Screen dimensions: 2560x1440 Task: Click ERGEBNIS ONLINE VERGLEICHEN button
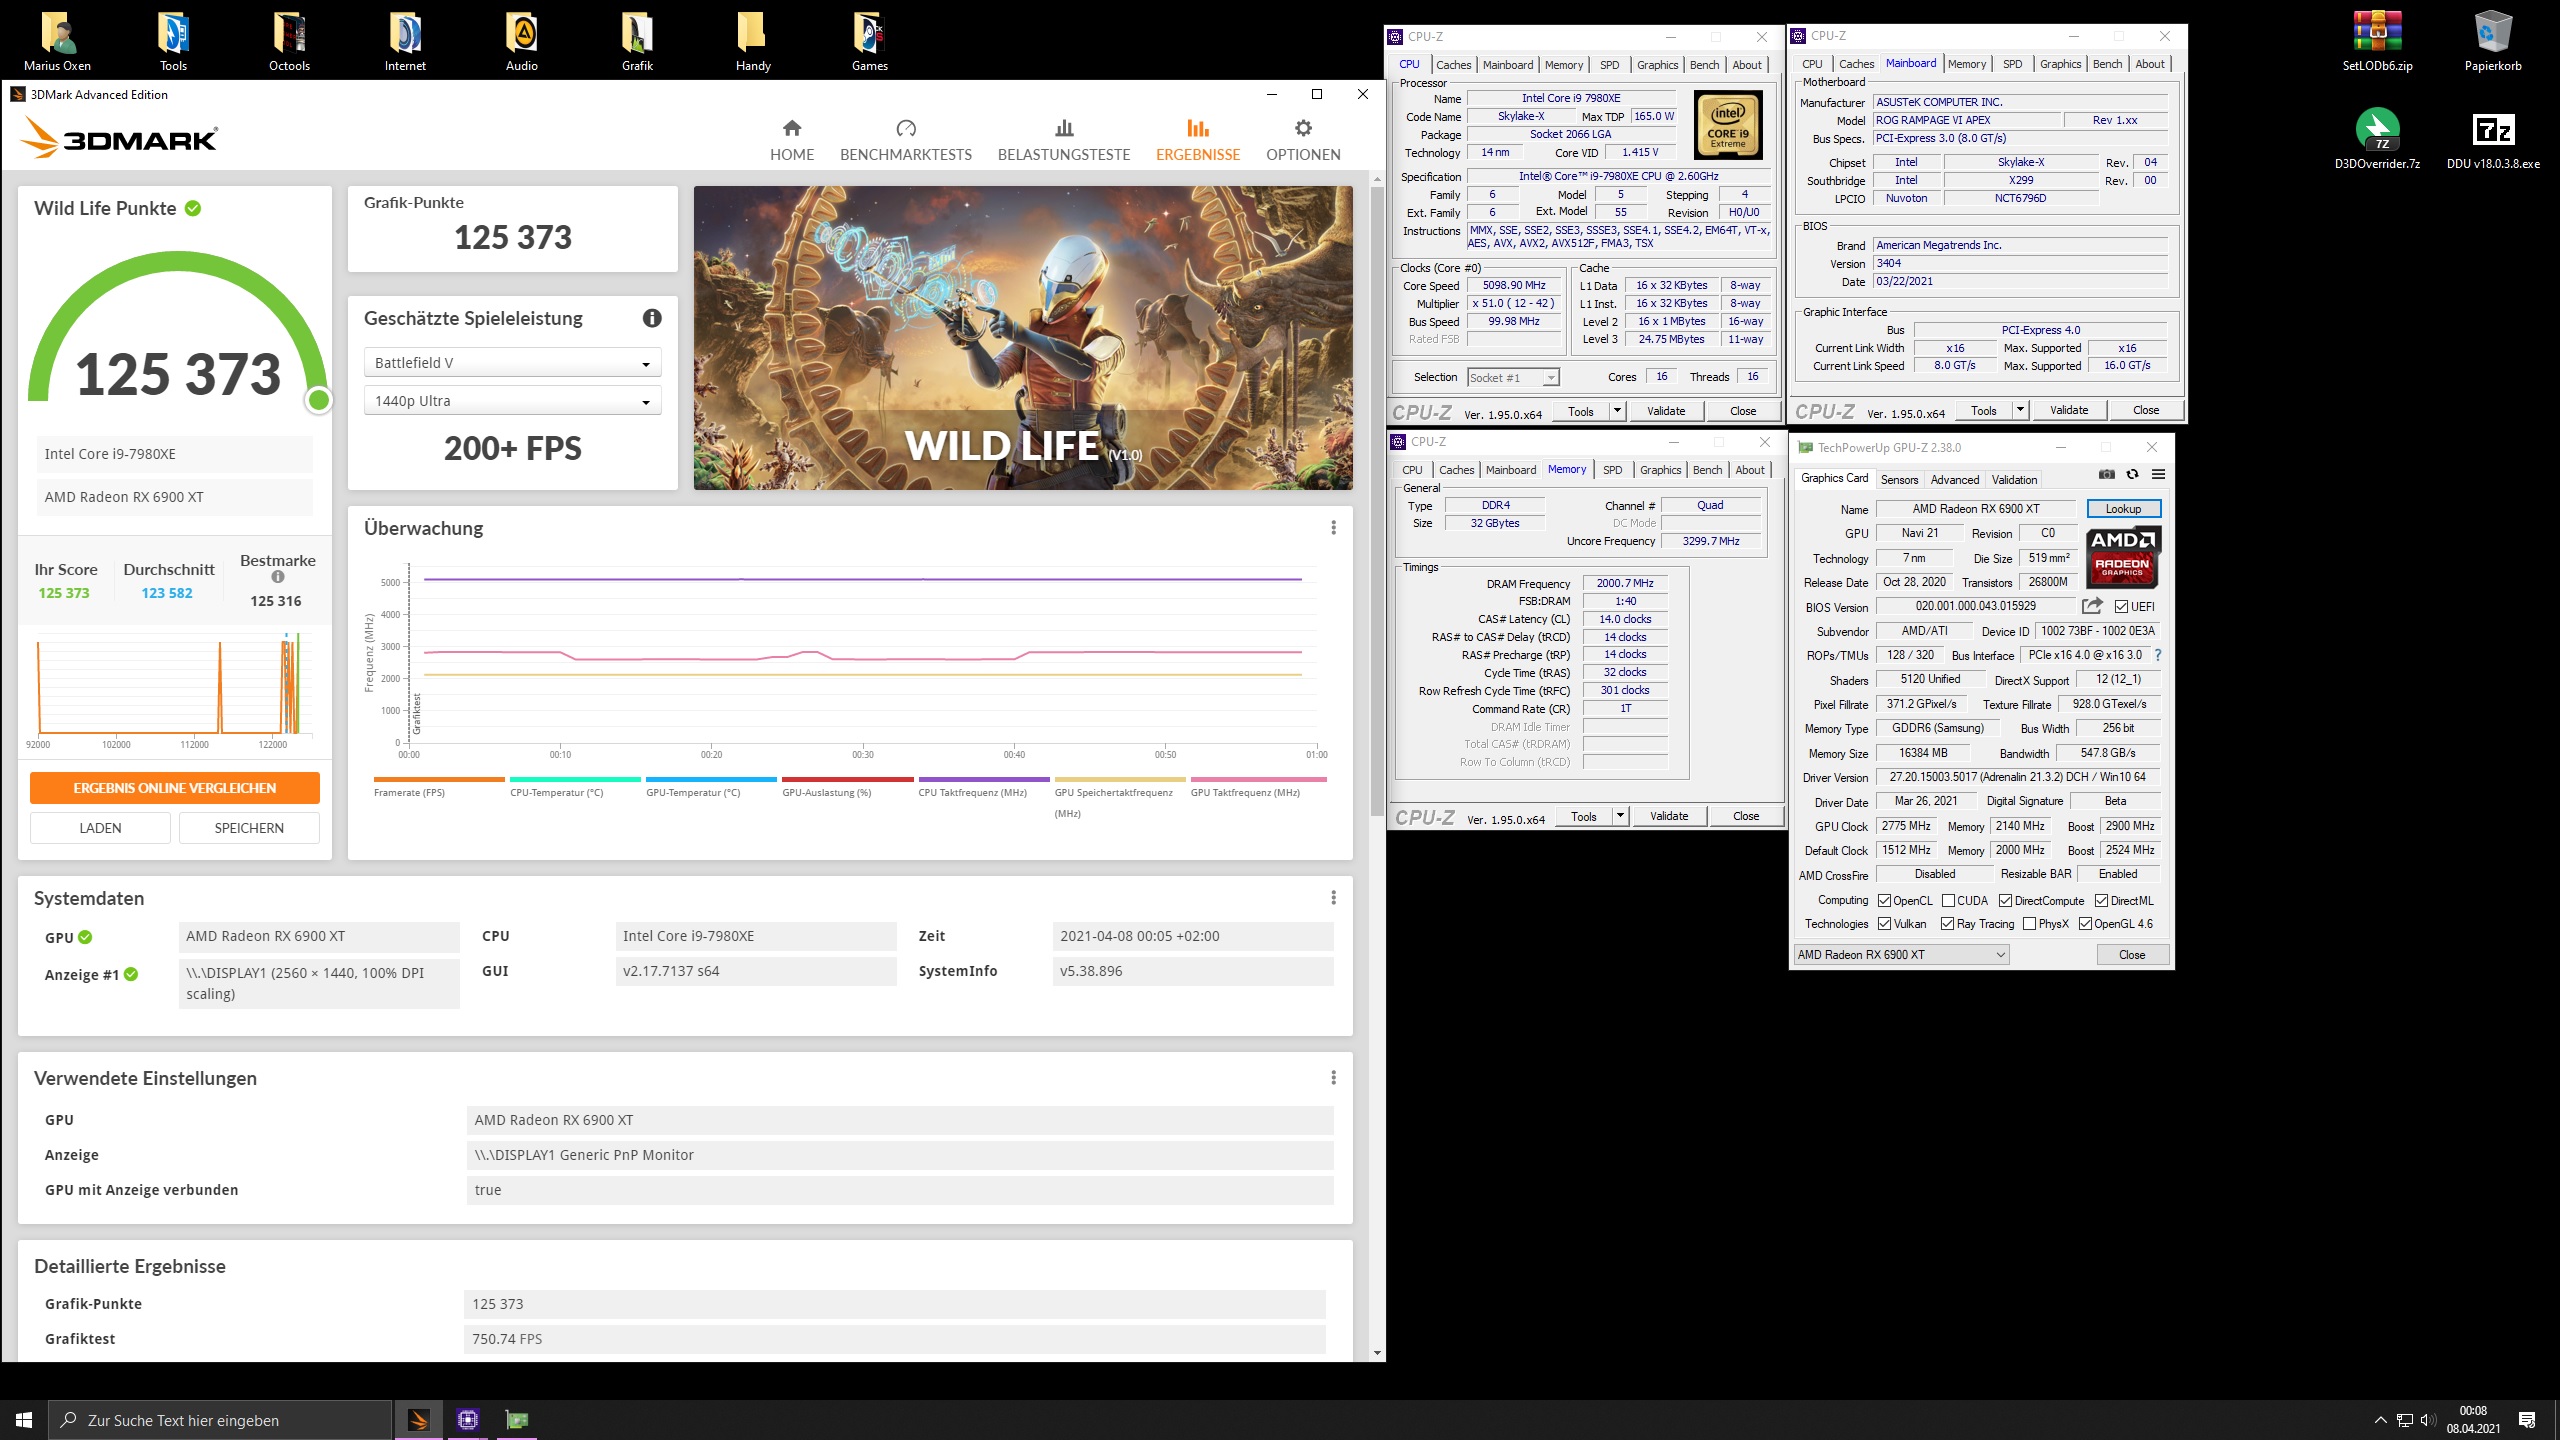(175, 788)
